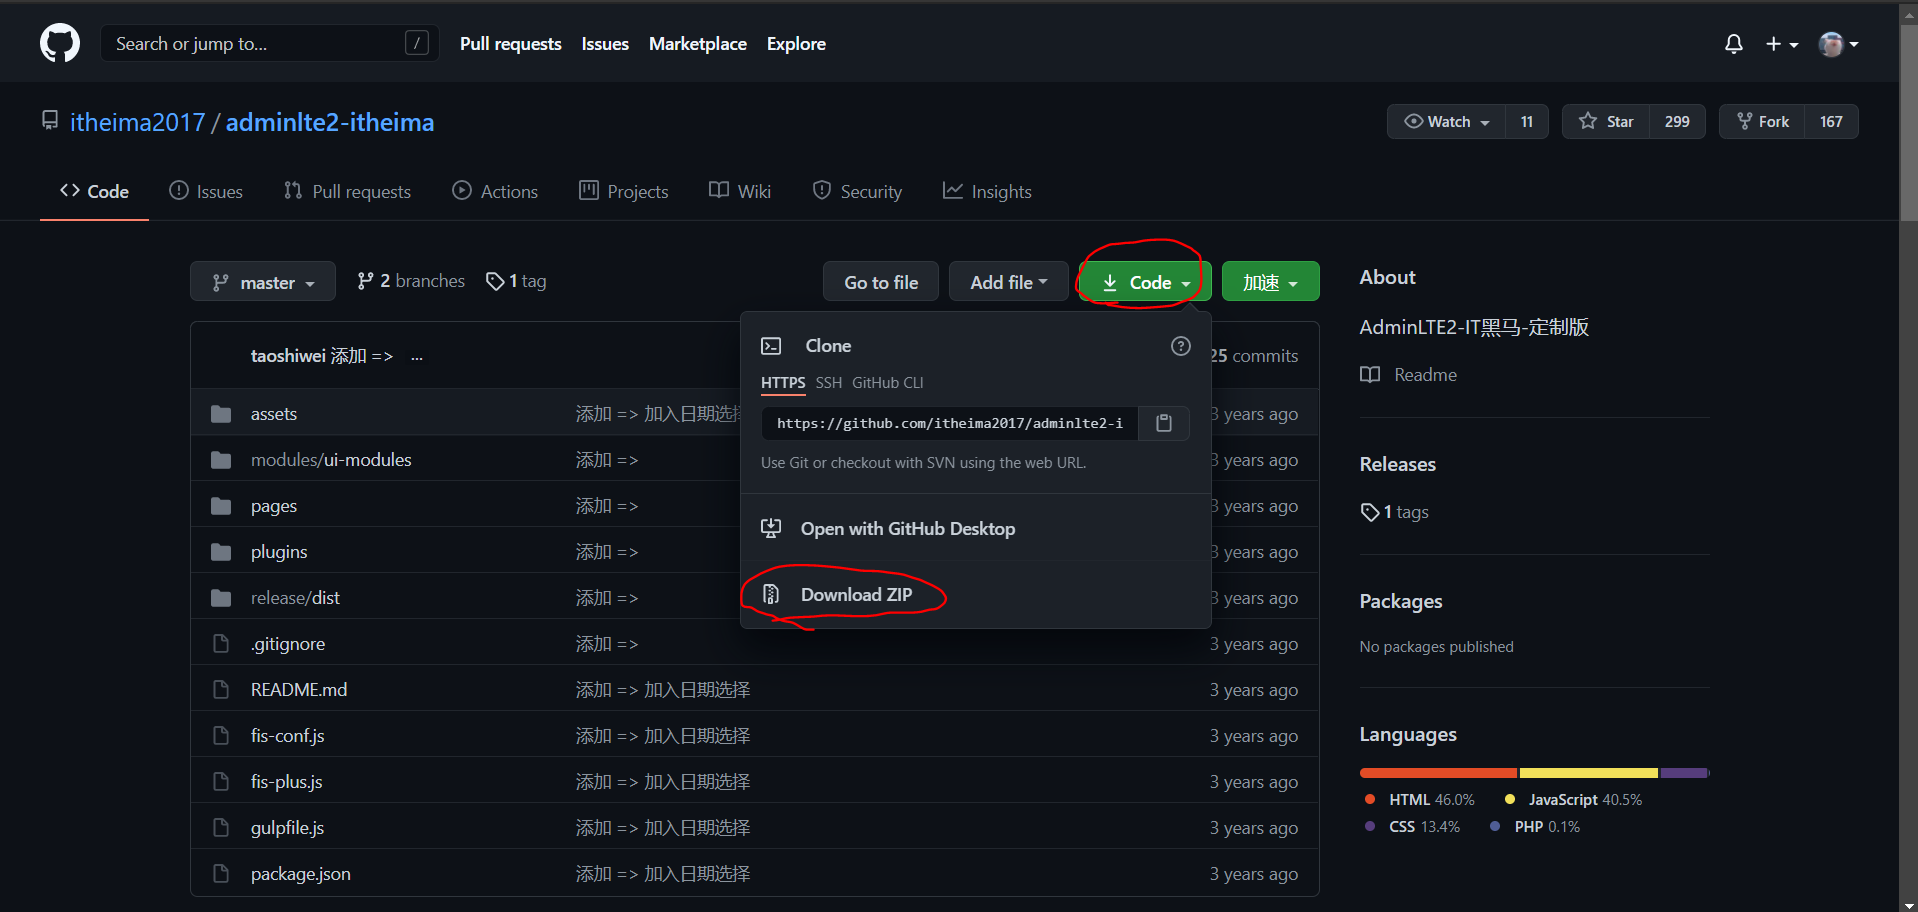1918x912 pixels.
Task: Click the modules folder icon
Action: point(221,460)
